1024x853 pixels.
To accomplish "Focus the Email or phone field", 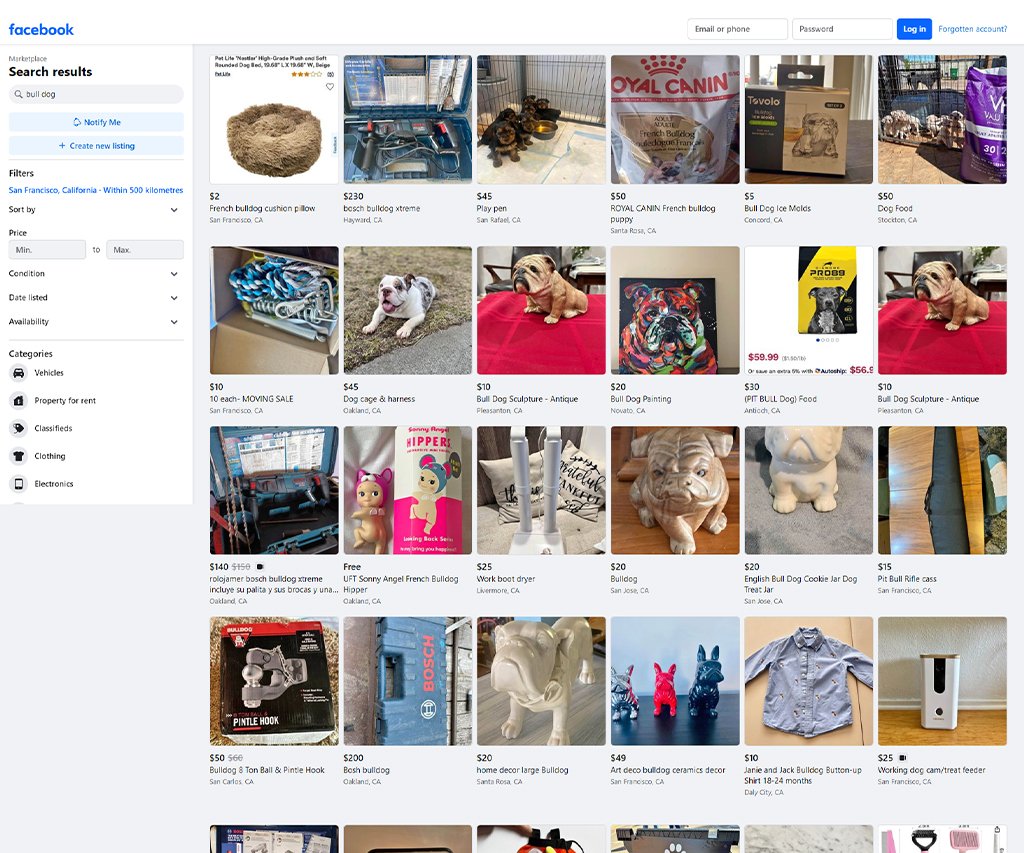I will coord(737,29).
